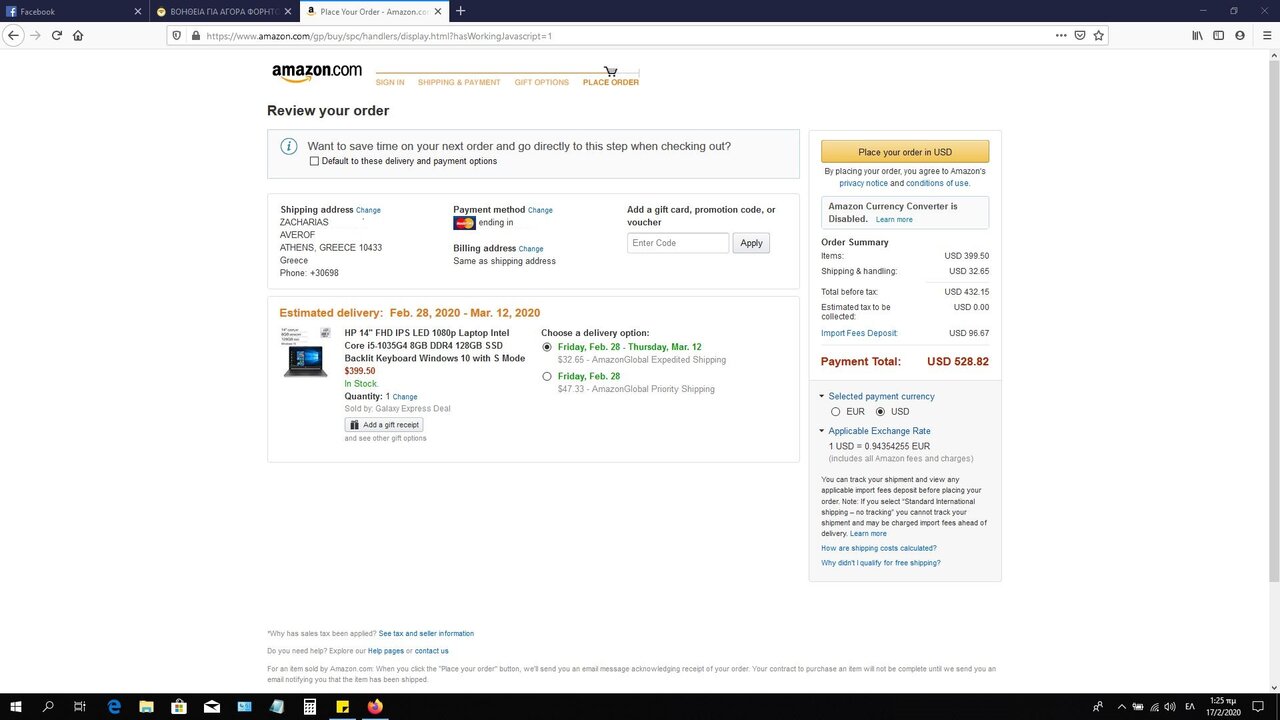Screen dimensions: 1280x720
Task: Open the page actions three-dots menu
Action: (1061, 35)
